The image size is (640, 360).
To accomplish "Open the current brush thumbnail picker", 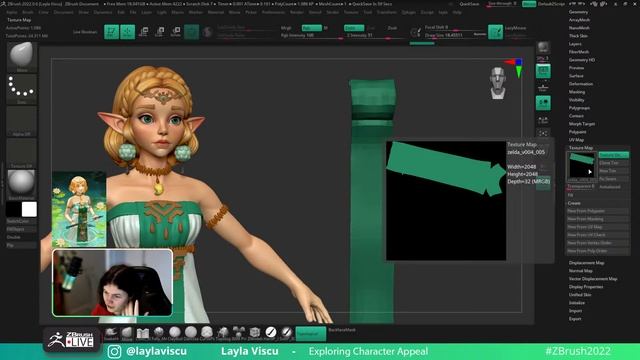I will coord(22,57).
